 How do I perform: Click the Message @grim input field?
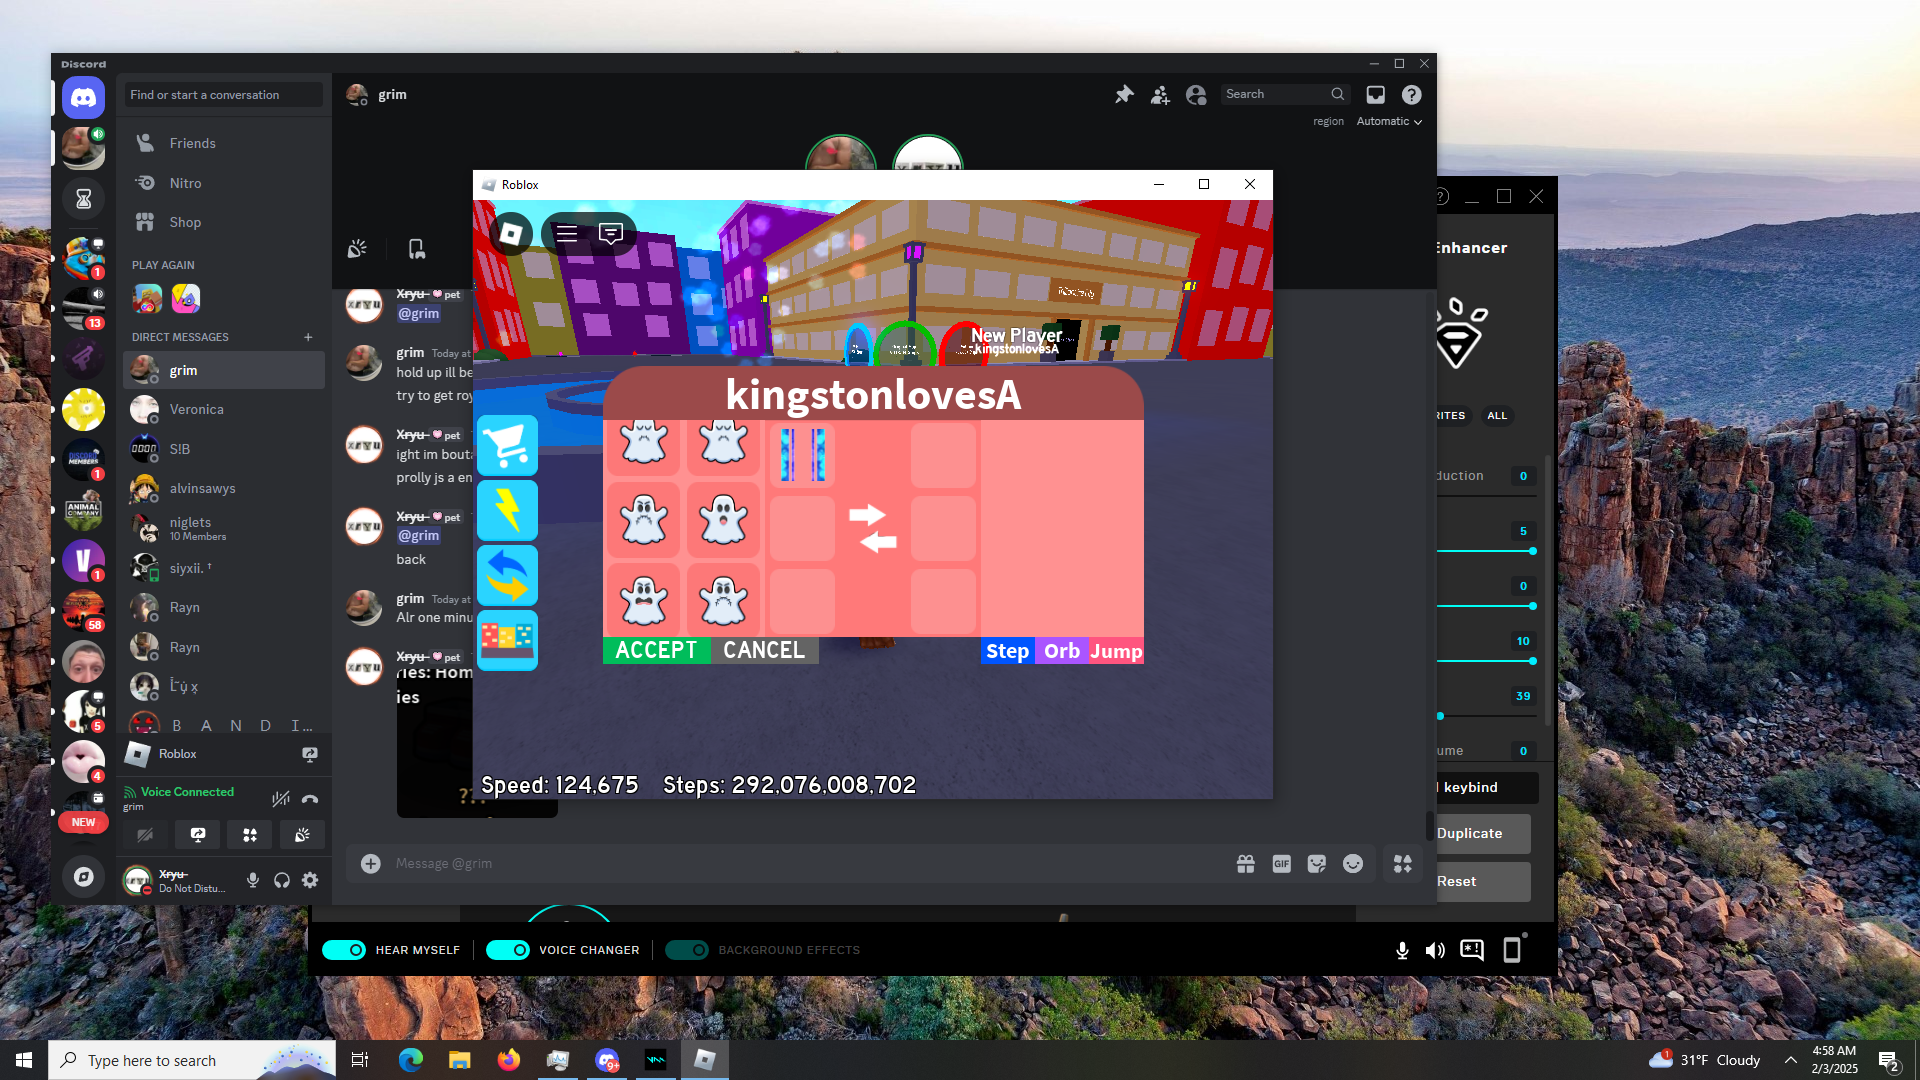[x=800, y=863]
